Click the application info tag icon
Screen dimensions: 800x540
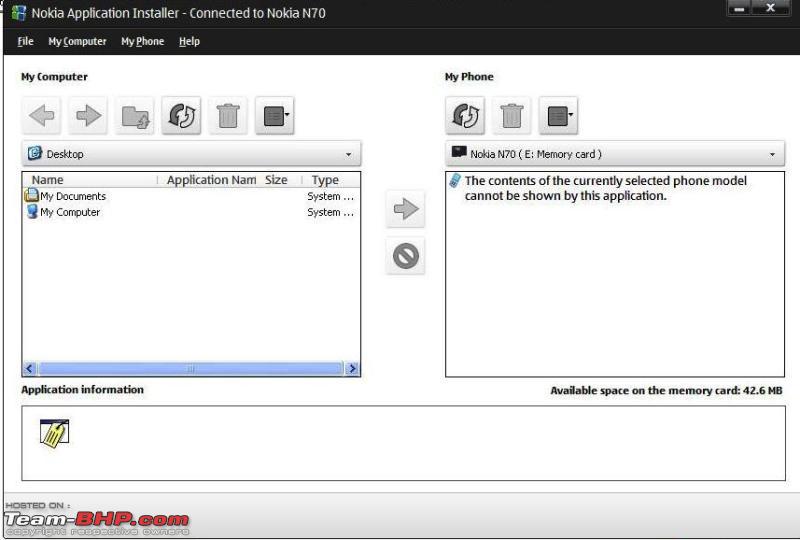click(54, 433)
